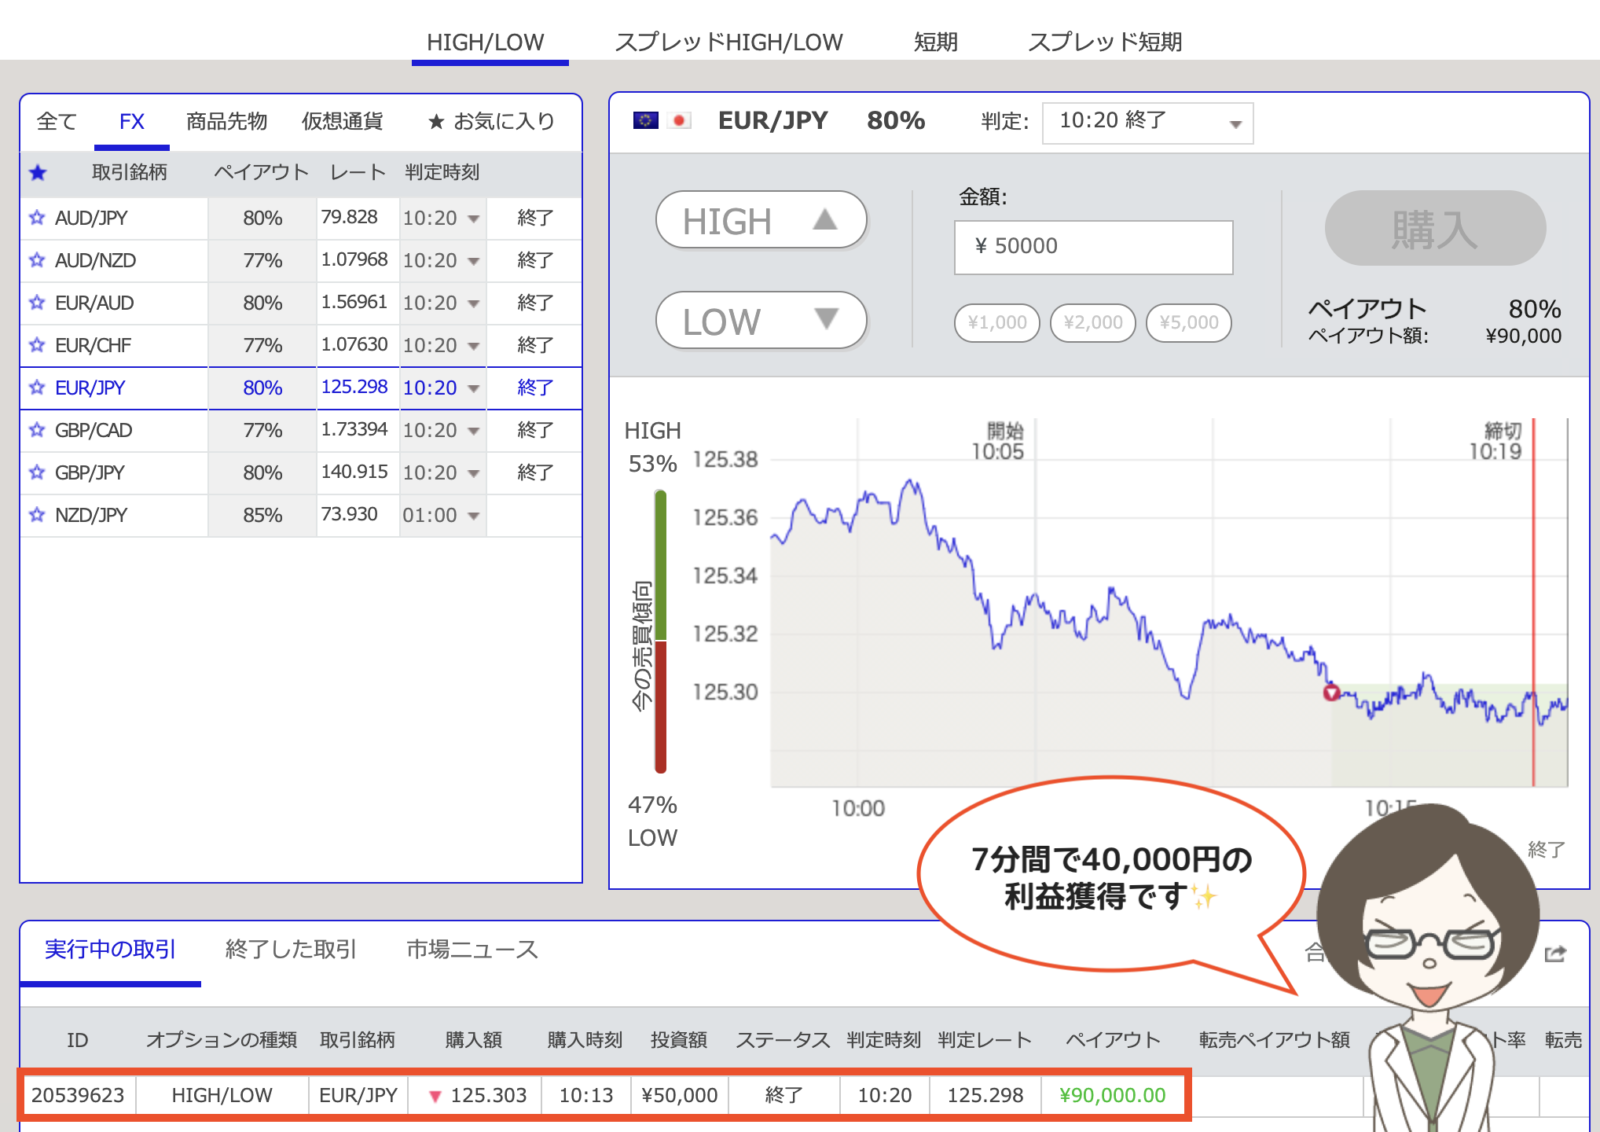Image resolution: width=1600 pixels, height=1132 pixels.
Task: Click the buy/sell sentiment bar
Action: pyautogui.click(x=660, y=632)
